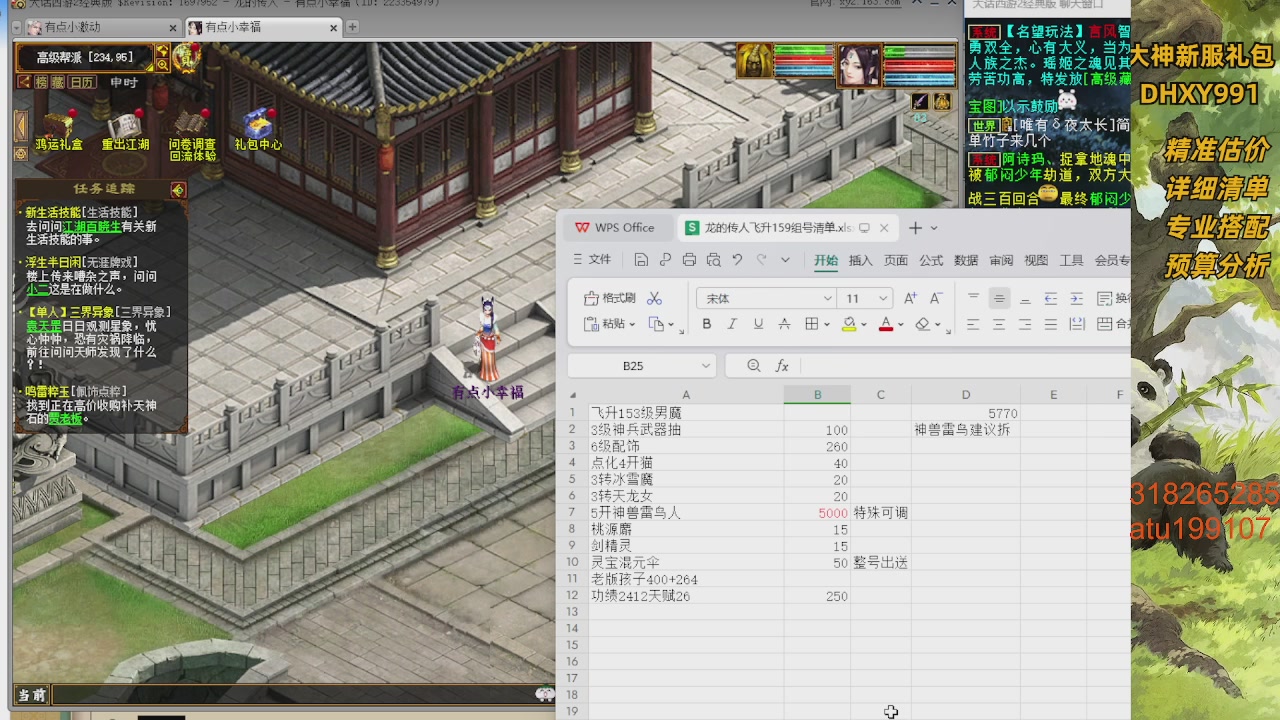Click the zoom magnifier icon in formula bar
The width and height of the screenshot is (1280, 720).
[754, 366]
